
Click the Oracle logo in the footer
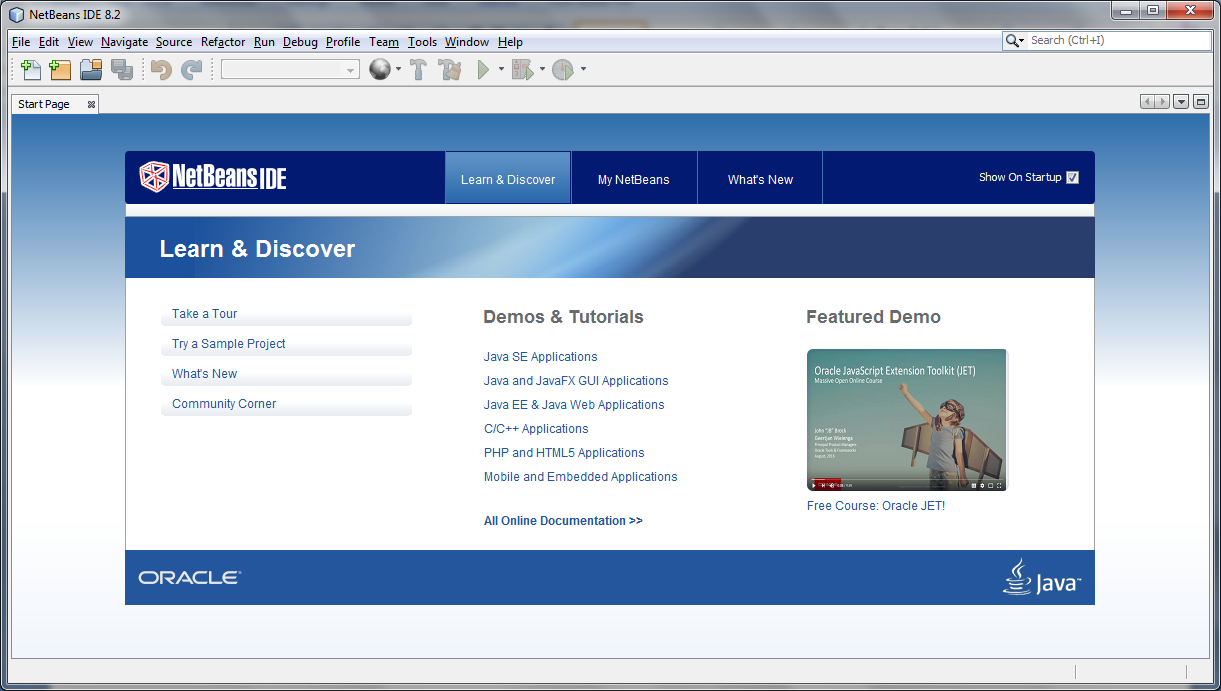[x=190, y=578]
